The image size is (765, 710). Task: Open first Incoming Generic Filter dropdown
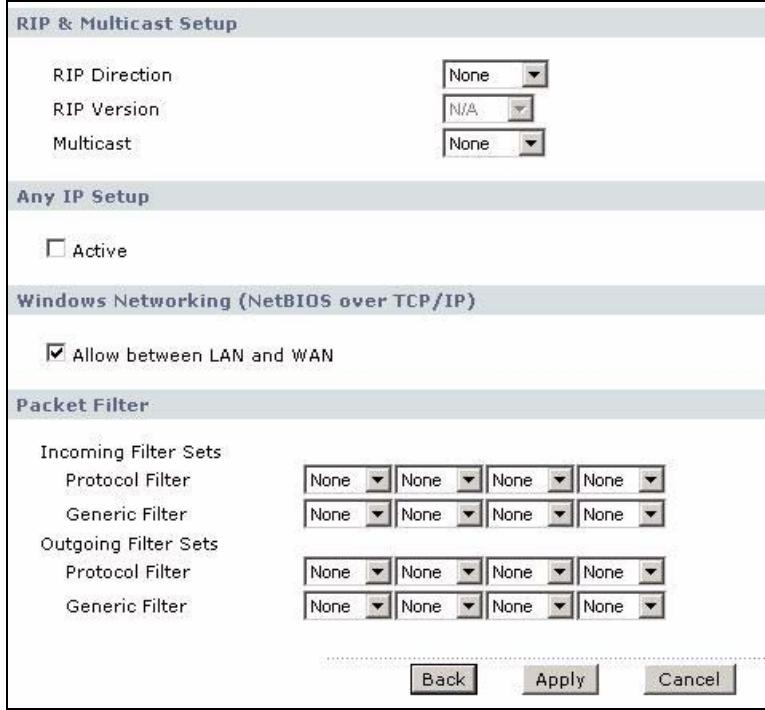click(x=347, y=514)
